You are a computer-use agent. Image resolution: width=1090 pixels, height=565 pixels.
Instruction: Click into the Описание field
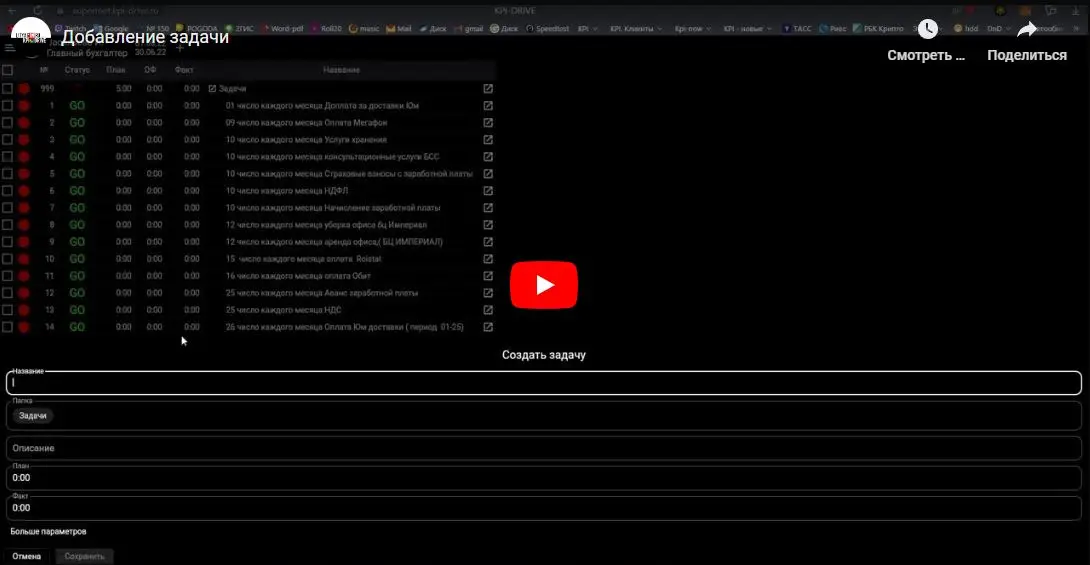[x=544, y=448]
